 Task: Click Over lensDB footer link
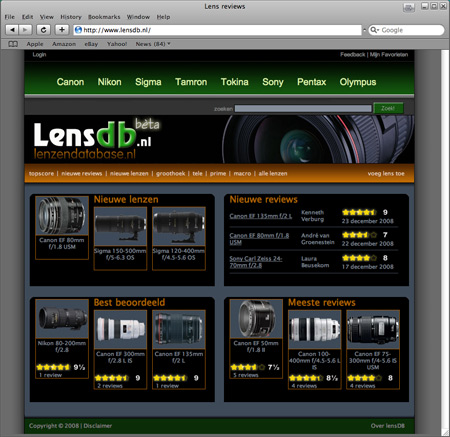pos(388,426)
